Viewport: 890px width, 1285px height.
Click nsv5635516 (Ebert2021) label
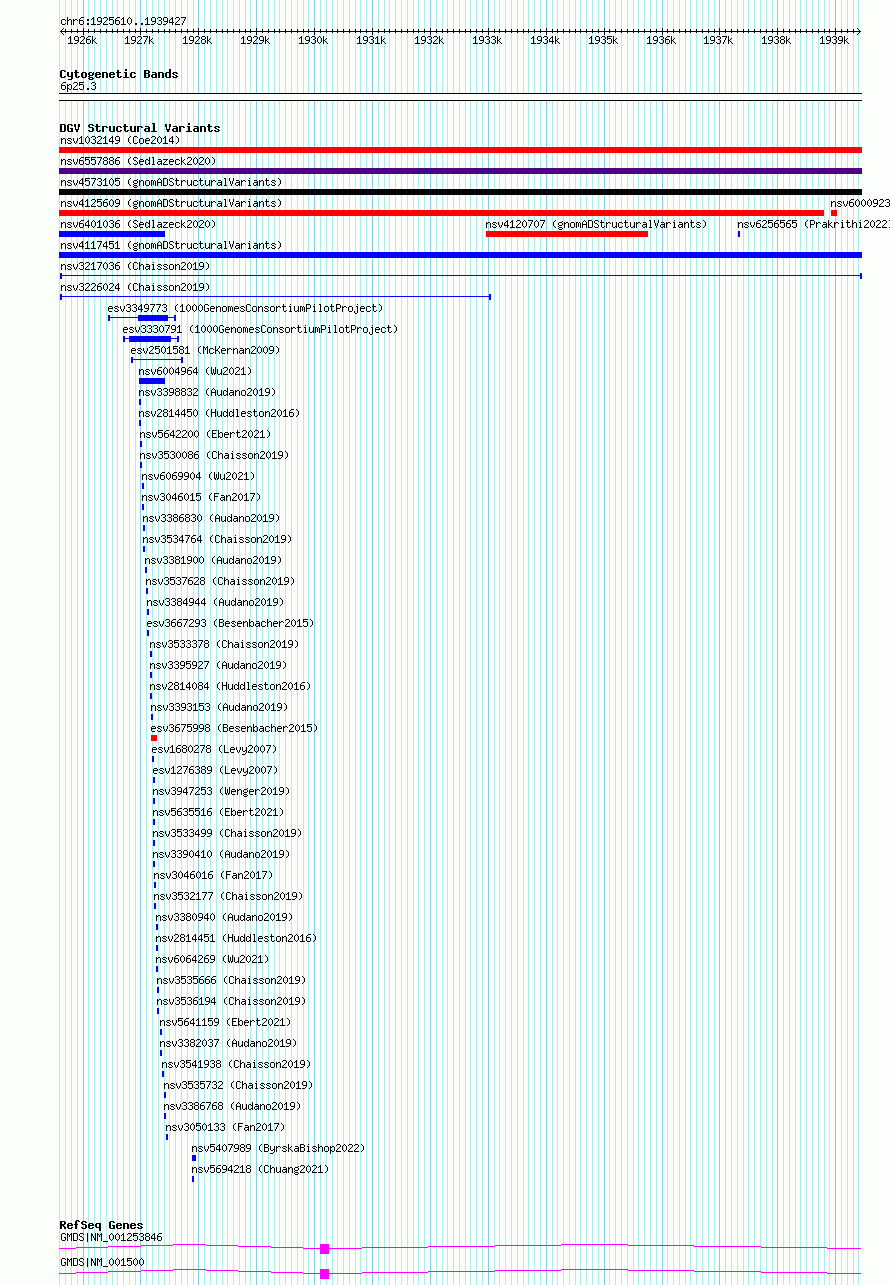coord(218,812)
